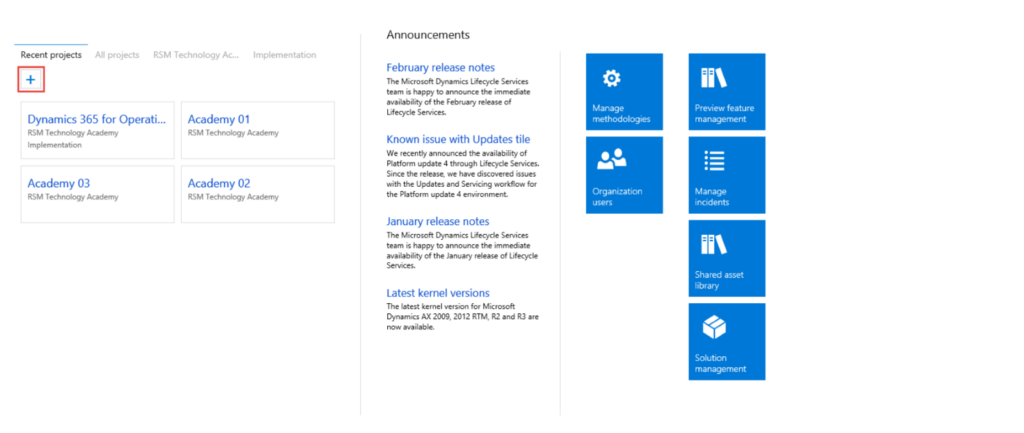
Task: Open the Preview feature management tile
Action: point(727,92)
